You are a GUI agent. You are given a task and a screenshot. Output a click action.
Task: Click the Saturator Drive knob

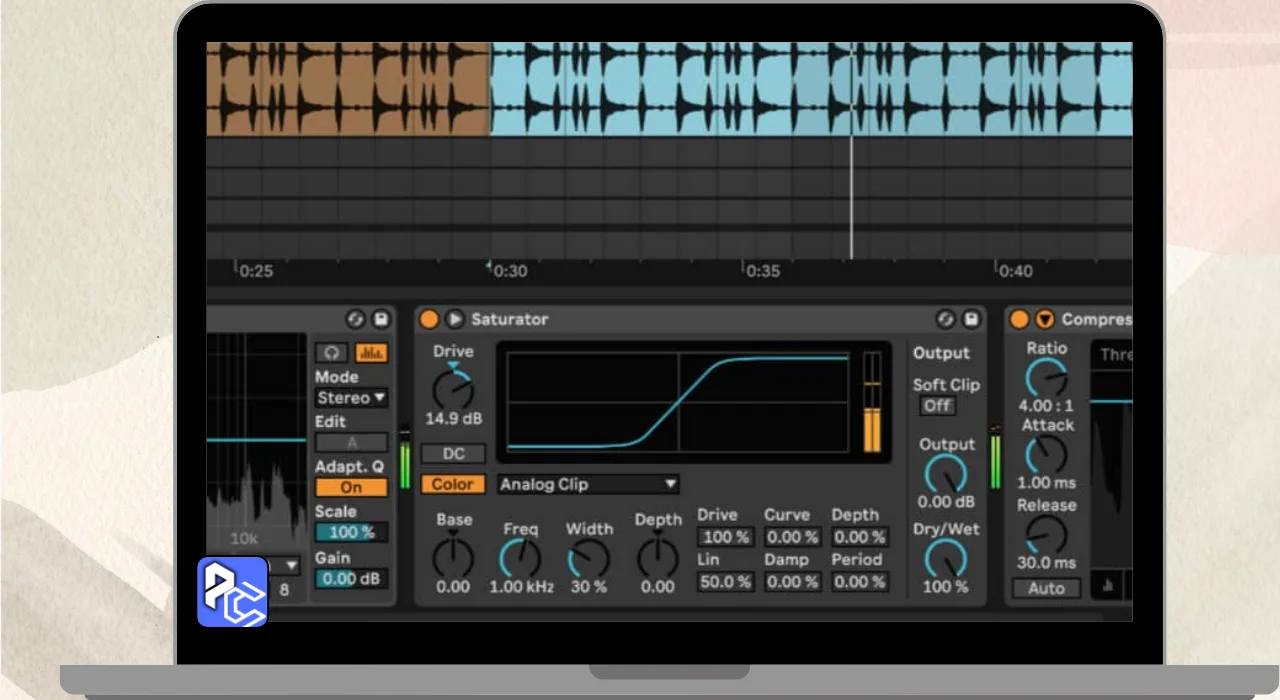[453, 390]
